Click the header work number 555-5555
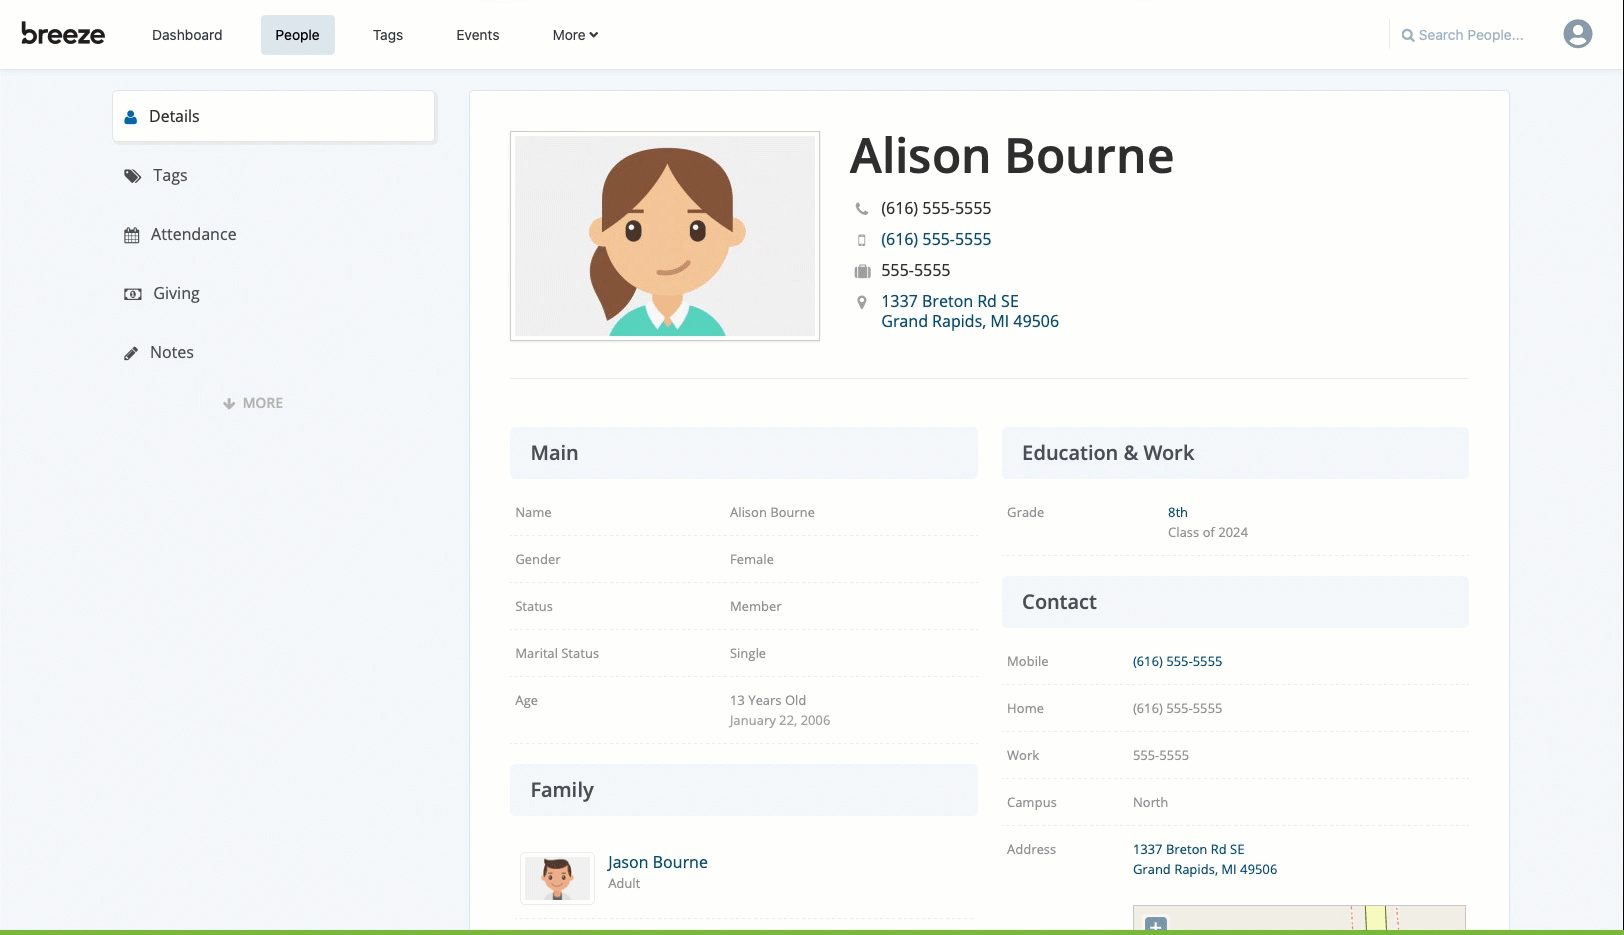Image resolution: width=1624 pixels, height=935 pixels. (916, 270)
